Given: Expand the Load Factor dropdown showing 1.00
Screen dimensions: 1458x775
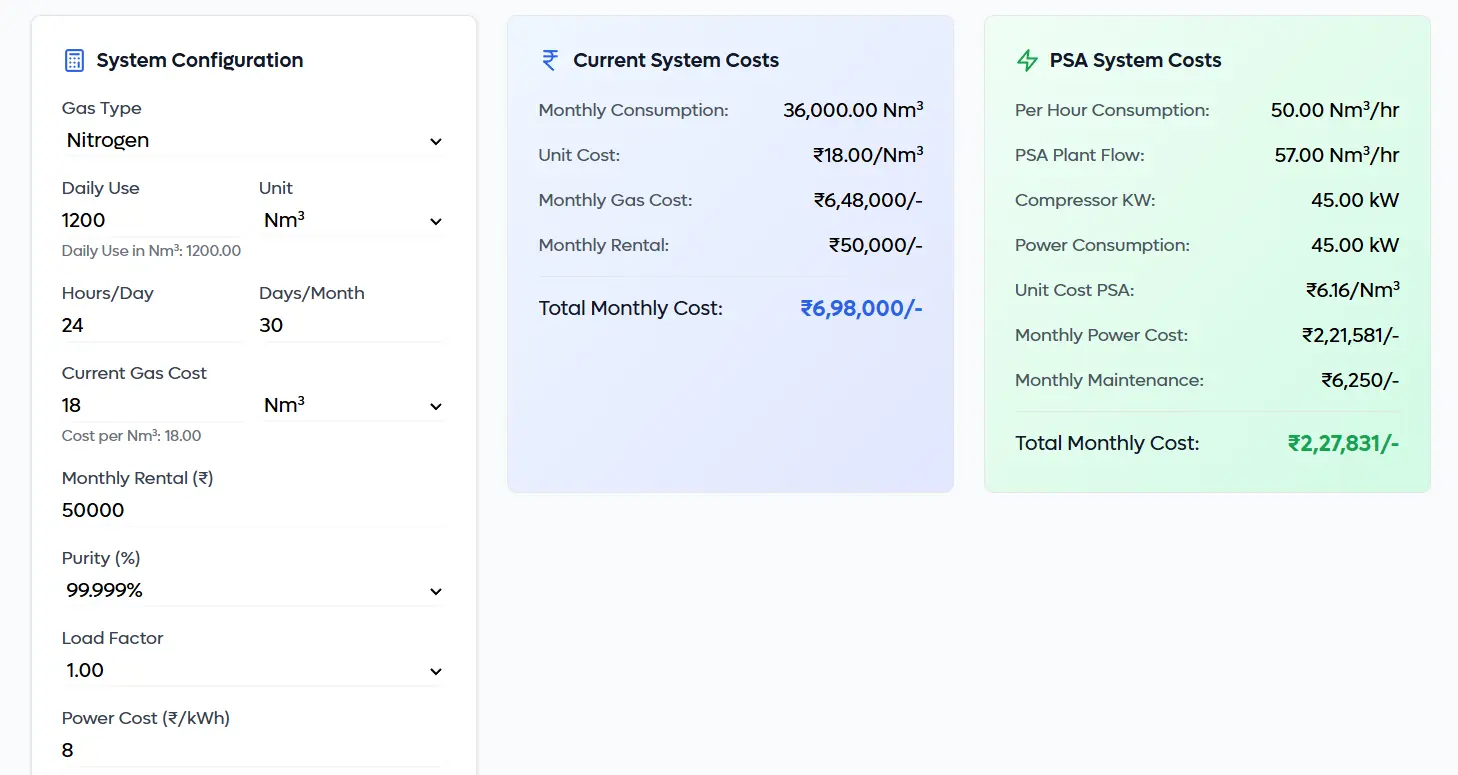Looking at the screenshot, I should 254,671.
